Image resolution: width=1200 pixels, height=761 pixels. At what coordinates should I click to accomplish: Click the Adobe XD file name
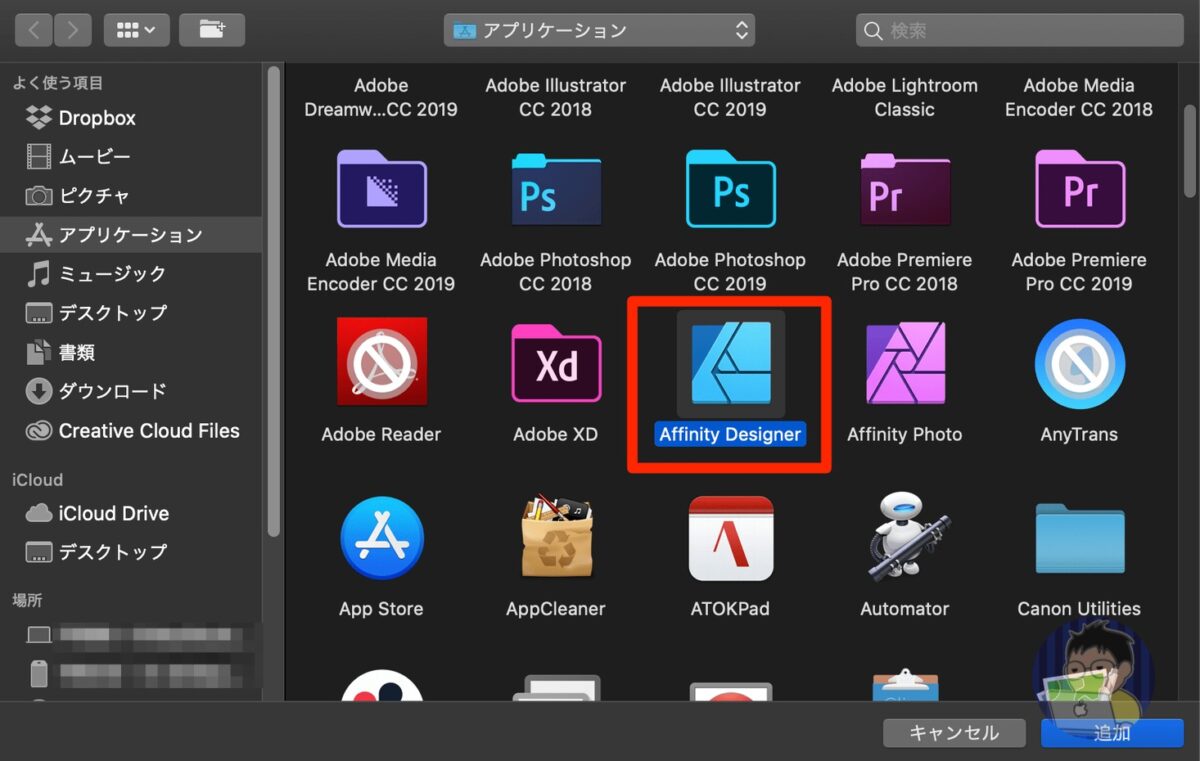point(556,434)
